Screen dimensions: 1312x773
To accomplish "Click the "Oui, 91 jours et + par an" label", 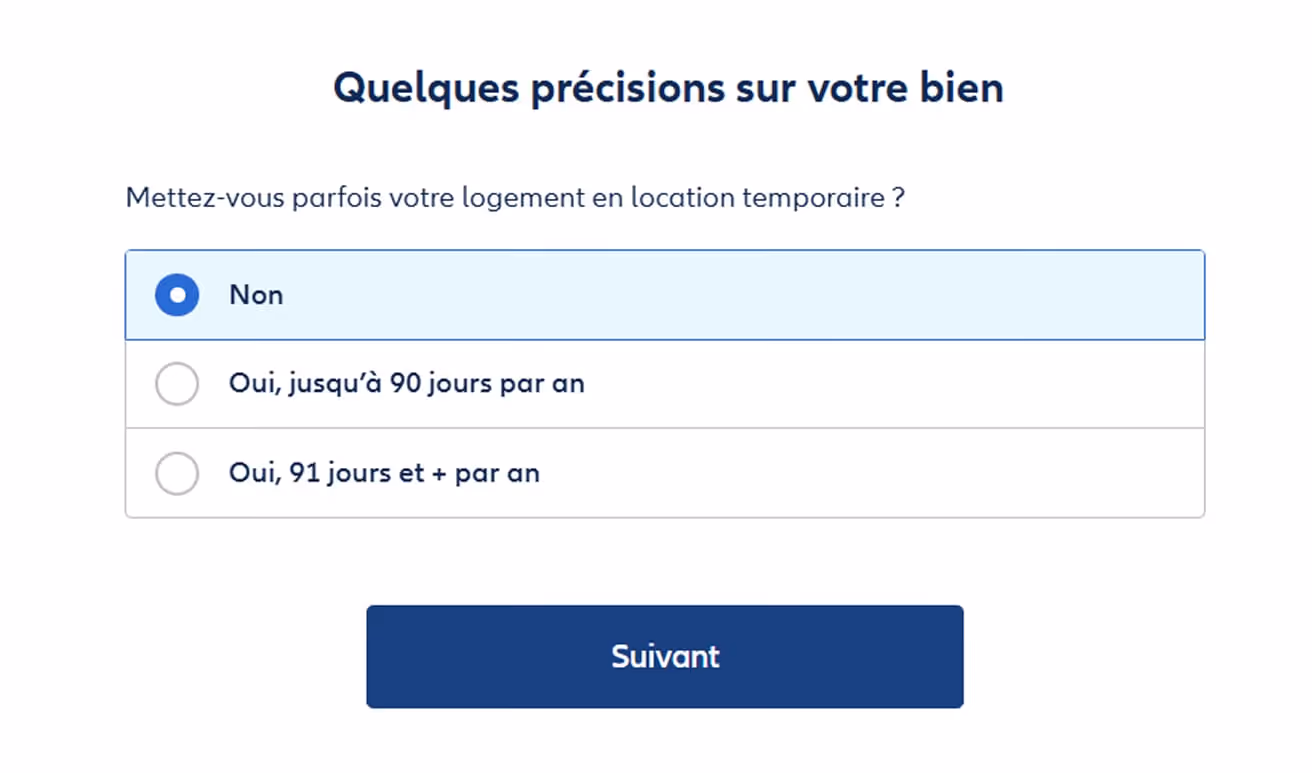I will 384,474.
